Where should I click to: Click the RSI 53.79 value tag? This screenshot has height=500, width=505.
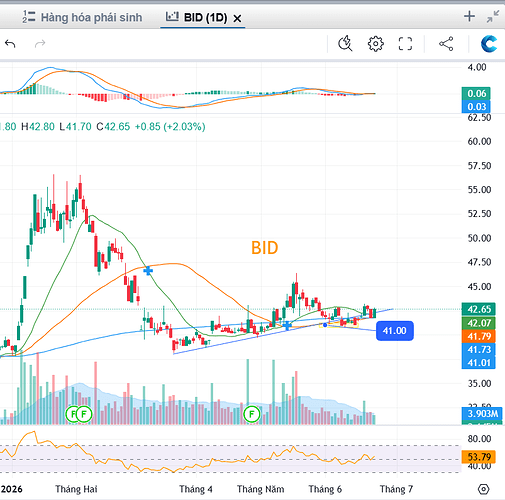point(479,457)
